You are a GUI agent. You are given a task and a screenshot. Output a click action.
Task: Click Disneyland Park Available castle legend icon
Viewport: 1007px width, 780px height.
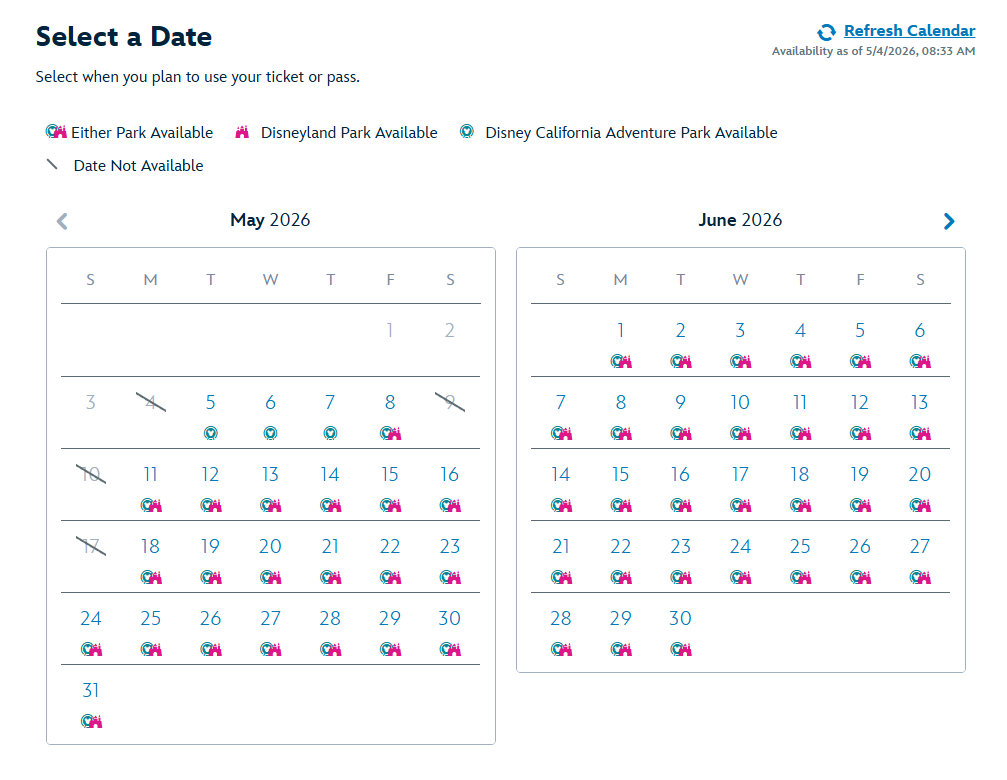coord(242,132)
